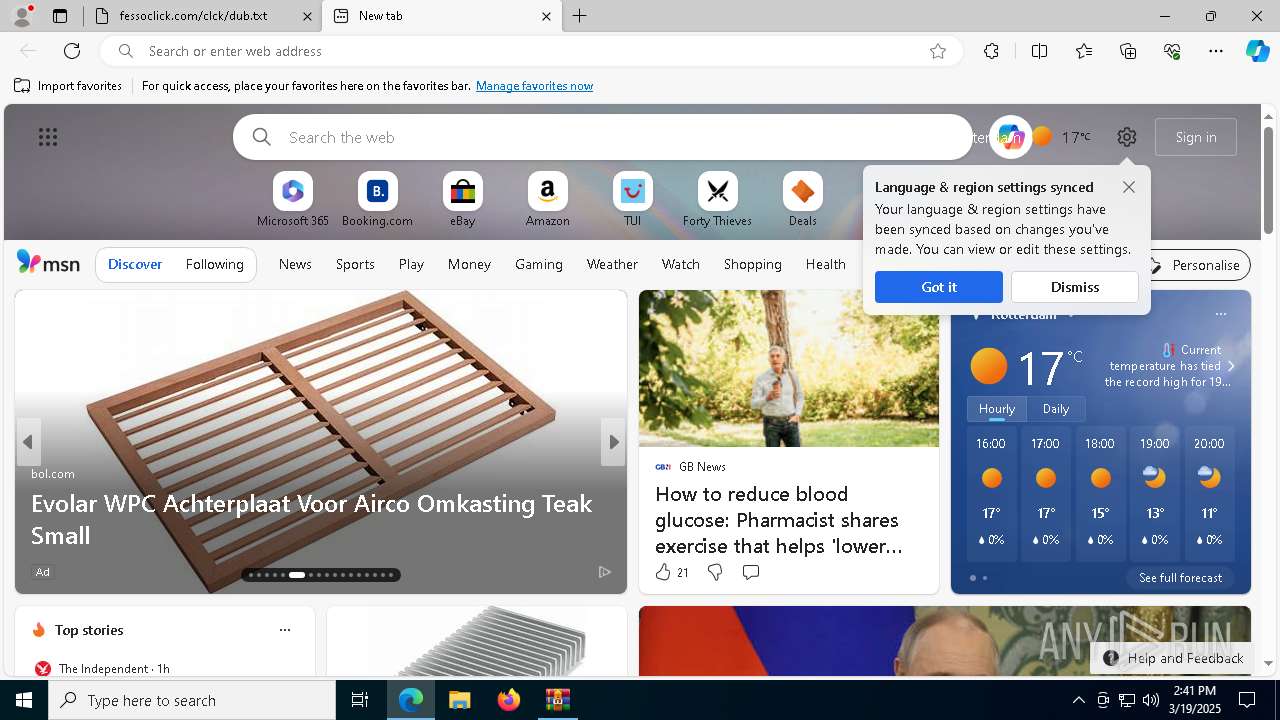Open the Help and Feedback button
The image size is (1280, 720).
1172,658
